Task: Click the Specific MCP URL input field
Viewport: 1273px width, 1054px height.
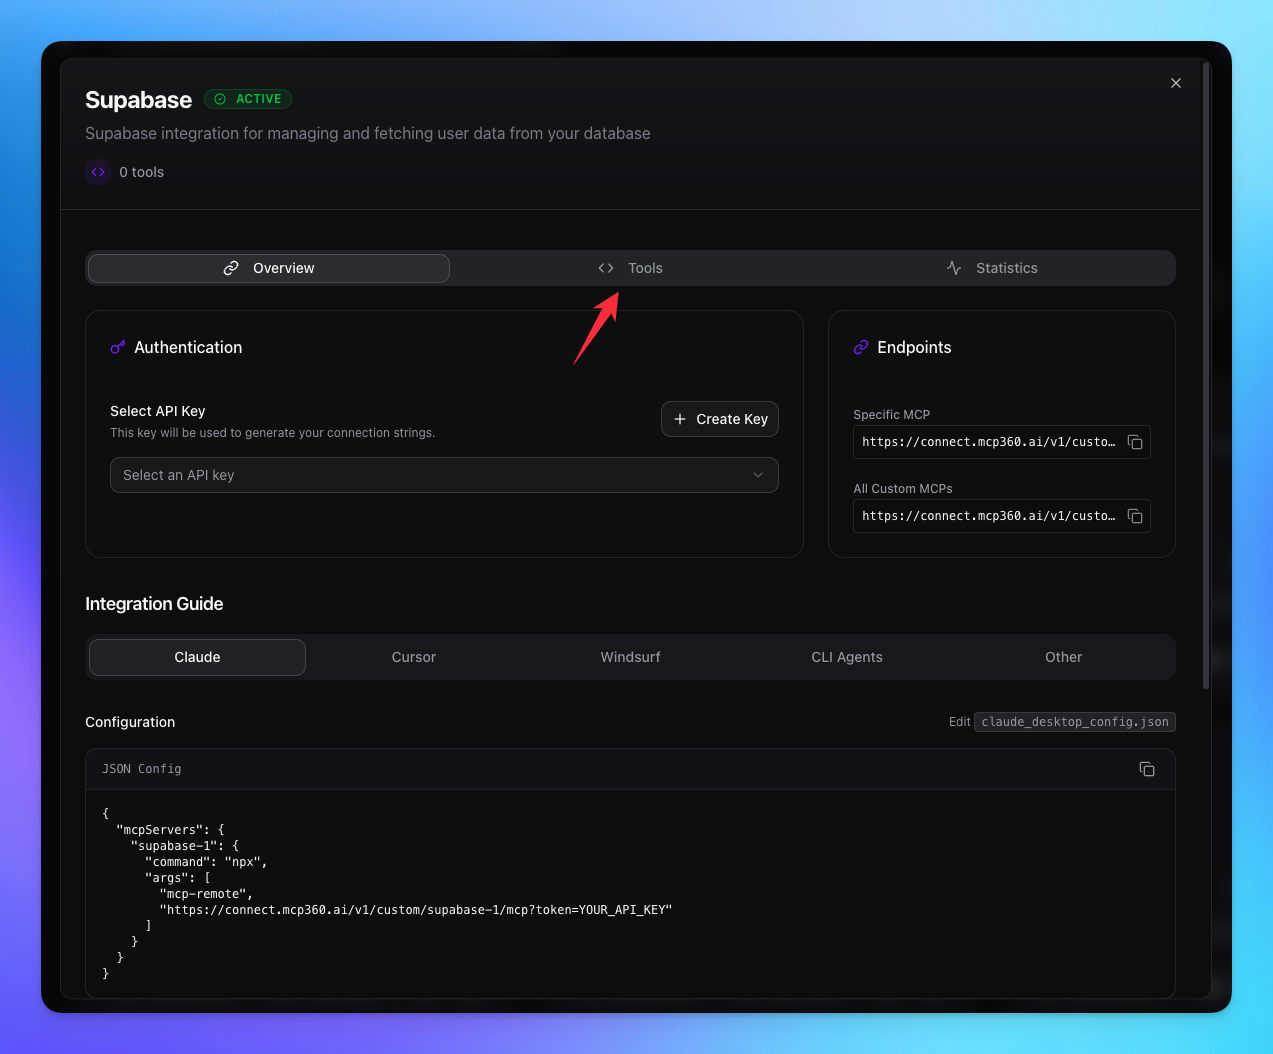Action: point(985,442)
